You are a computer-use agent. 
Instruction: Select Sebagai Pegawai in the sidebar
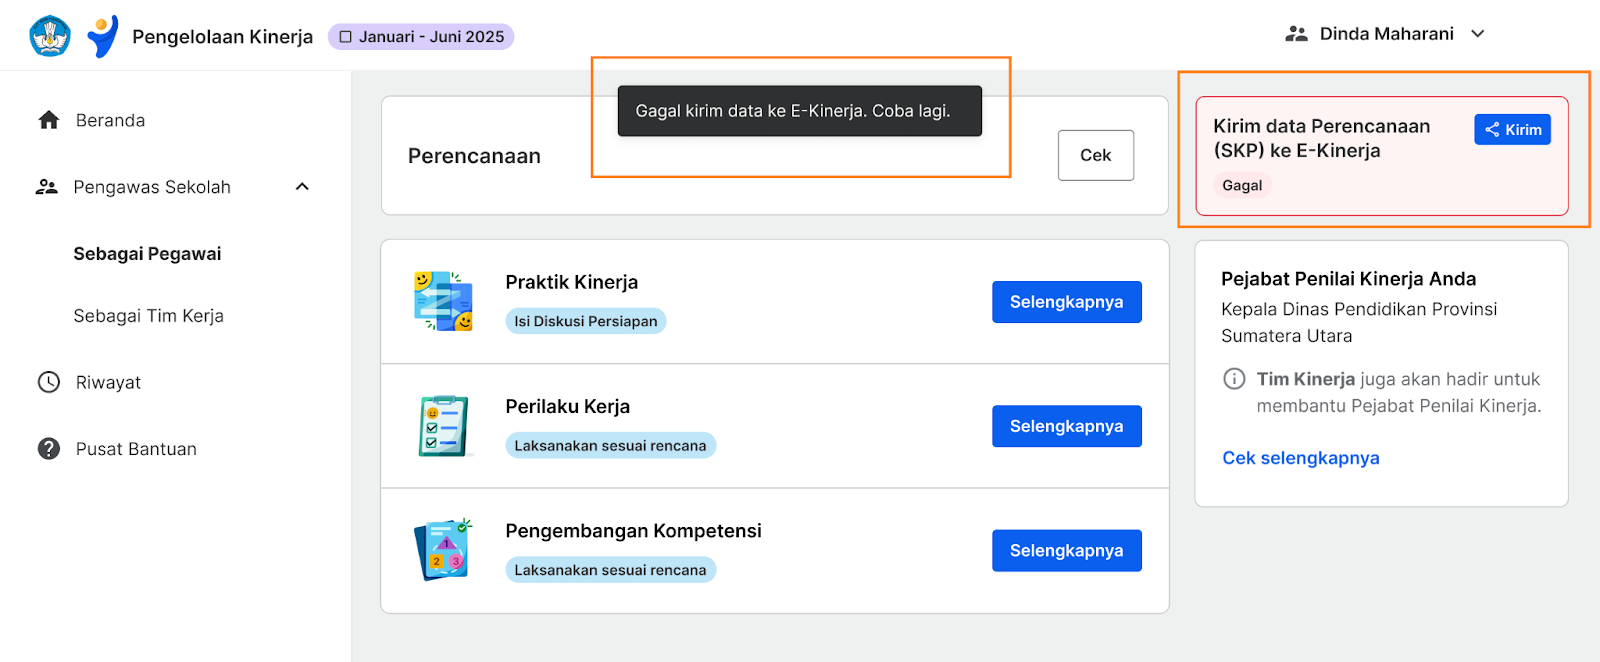pyautogui.click(x=148, y=254)
